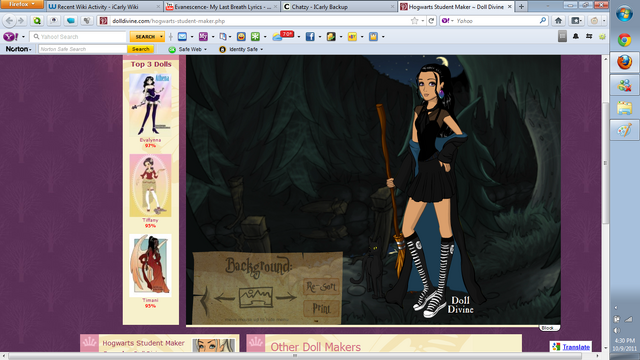Open the Windows Start button
The image size is (640, 360).
(x=624, y=14)
